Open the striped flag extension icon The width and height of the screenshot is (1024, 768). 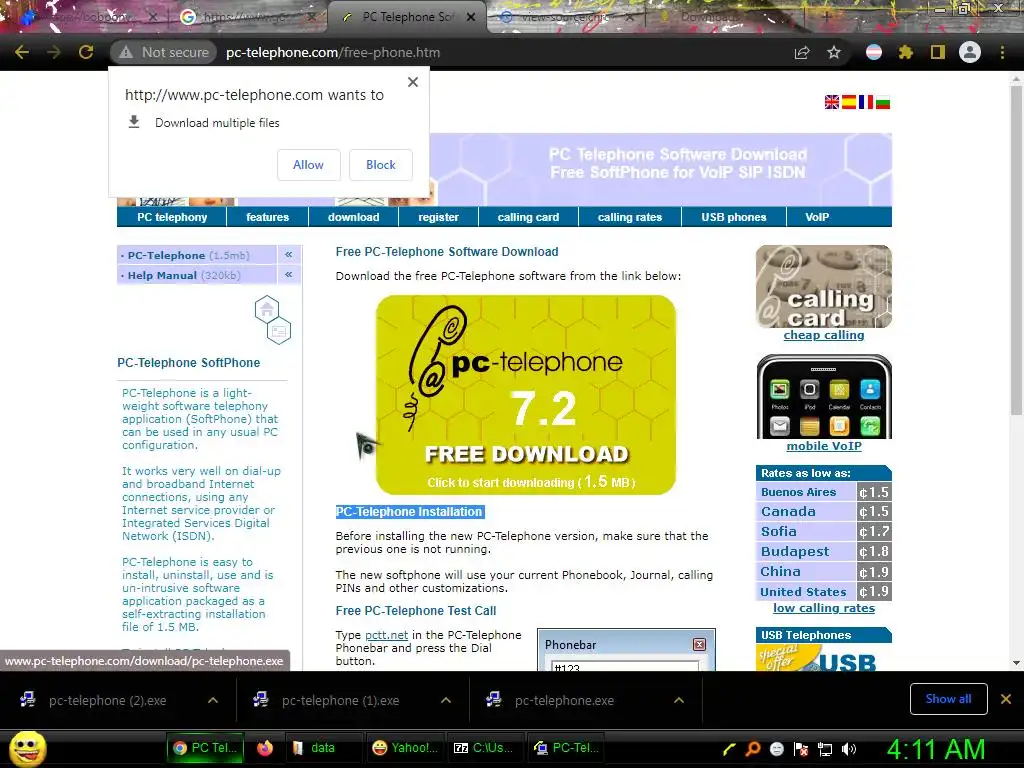(874, 52)
